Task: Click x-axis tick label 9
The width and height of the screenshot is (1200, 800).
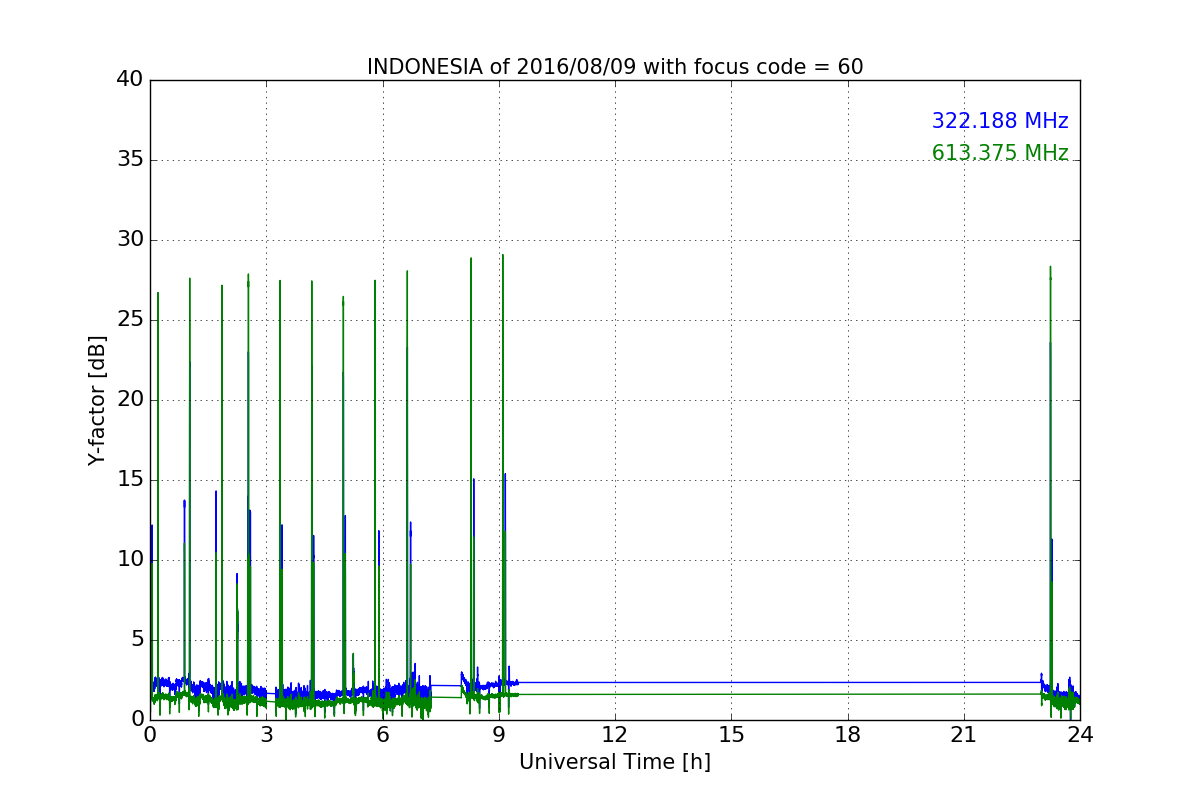Action: pos(499,735)
